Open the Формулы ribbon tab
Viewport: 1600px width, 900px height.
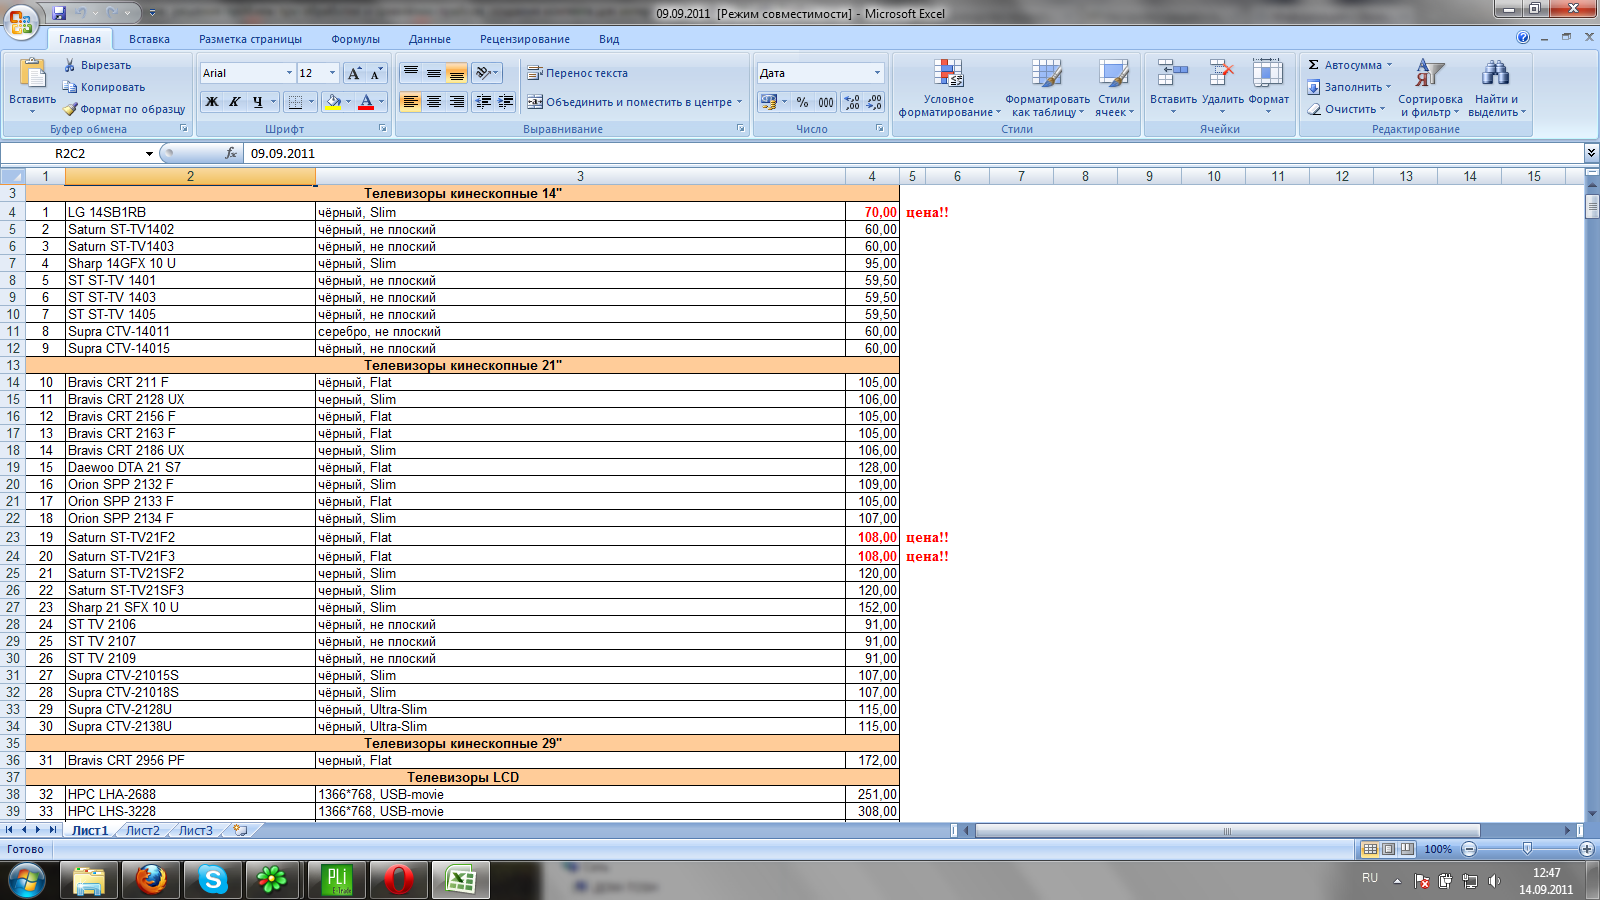(x=355, y=39)
